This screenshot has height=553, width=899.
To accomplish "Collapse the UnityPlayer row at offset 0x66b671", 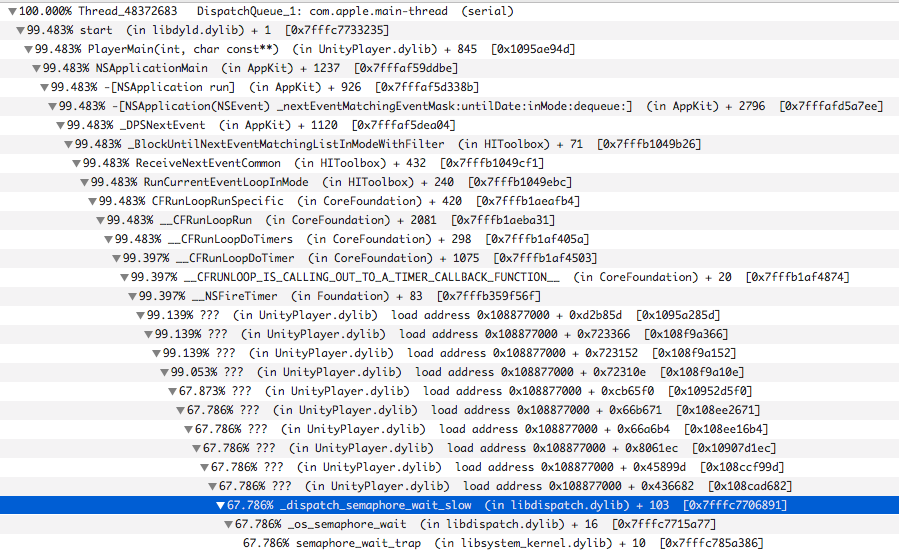I will pyautogui.click(x=181, y=410).
